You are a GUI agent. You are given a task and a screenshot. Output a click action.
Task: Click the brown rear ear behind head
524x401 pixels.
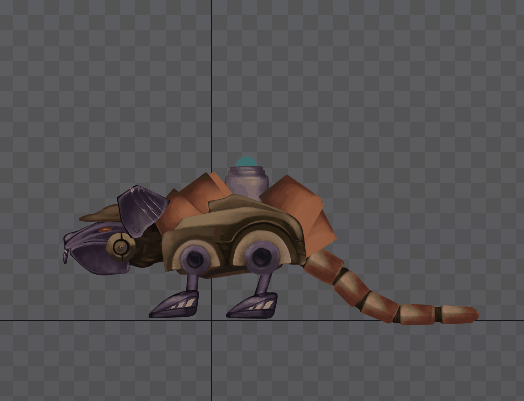[x=100, y=214]
